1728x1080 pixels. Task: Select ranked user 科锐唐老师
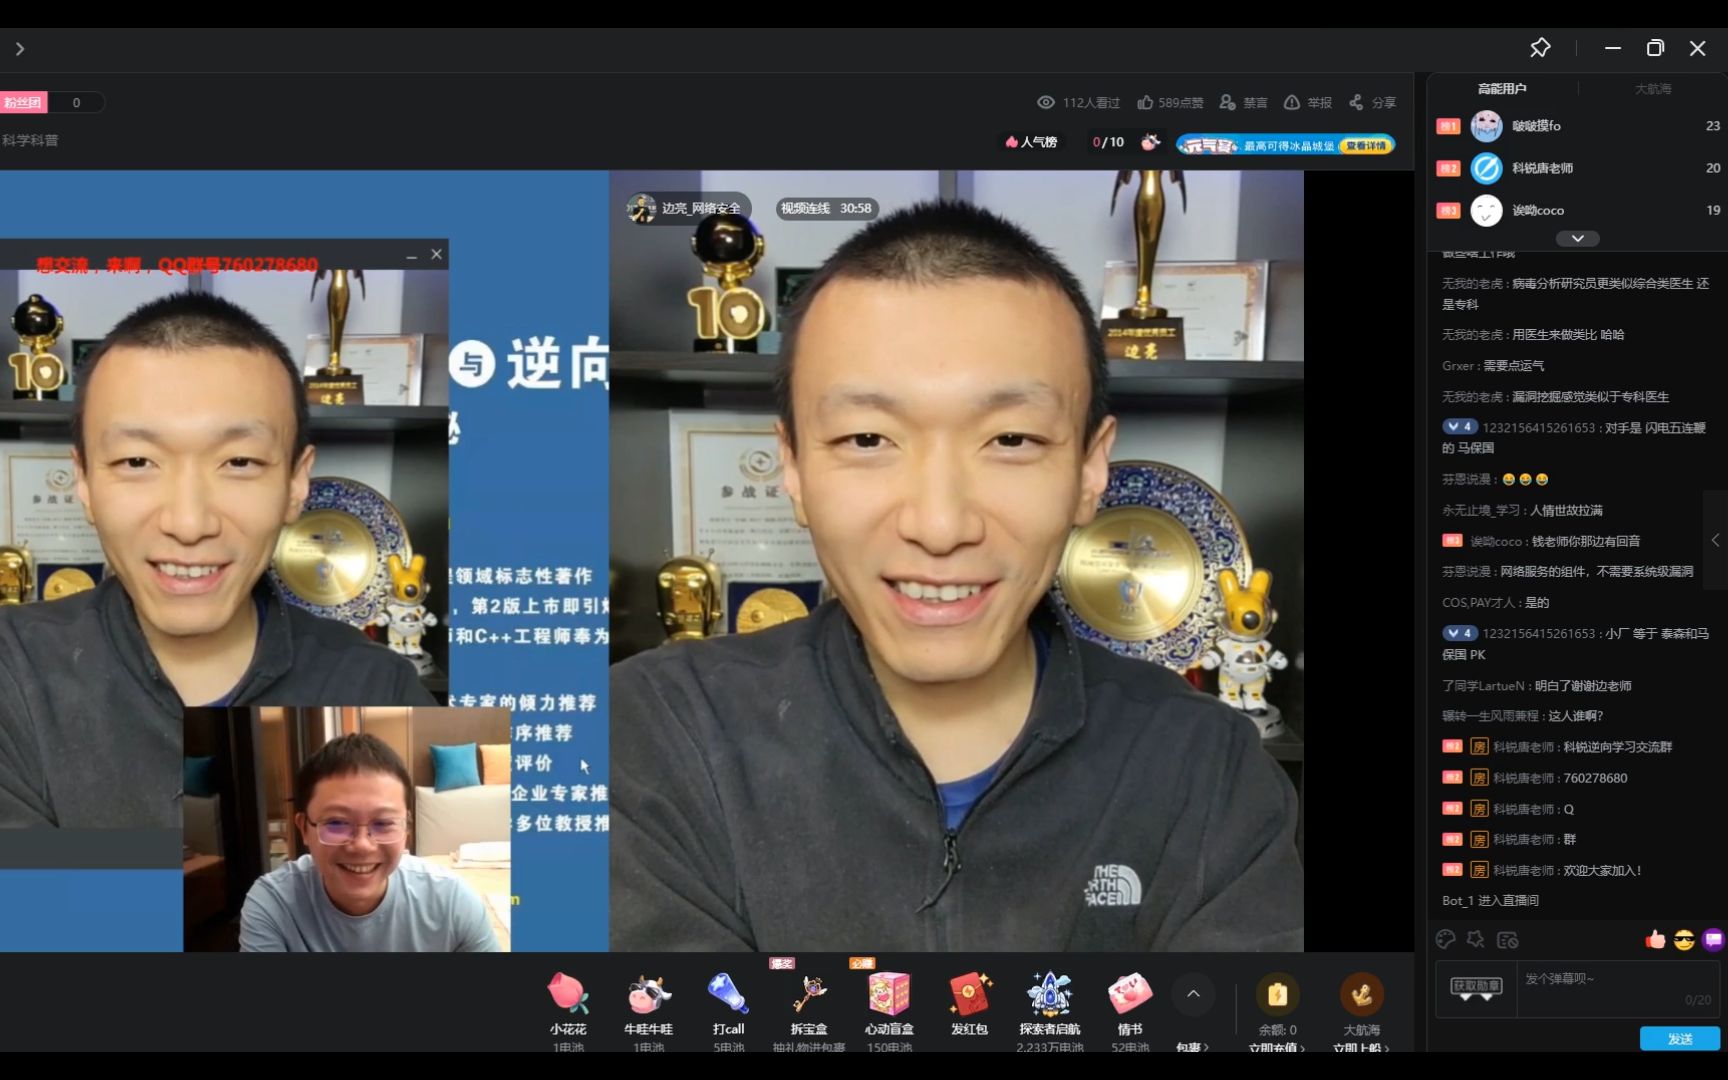pos(1542,168)
